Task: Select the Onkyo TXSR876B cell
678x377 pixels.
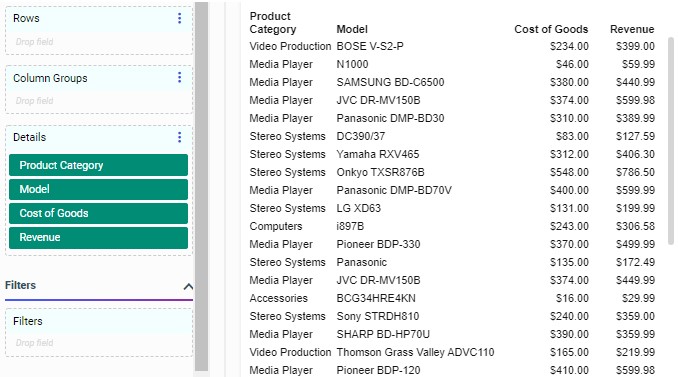Action: pos(381,173)
